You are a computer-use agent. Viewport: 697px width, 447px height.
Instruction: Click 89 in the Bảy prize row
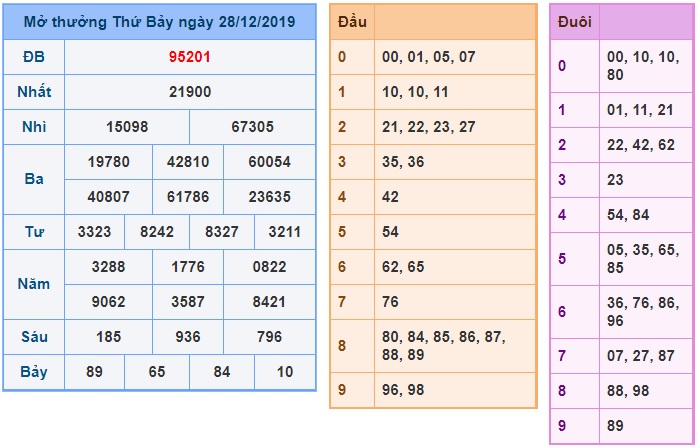(x=94, y=372)
